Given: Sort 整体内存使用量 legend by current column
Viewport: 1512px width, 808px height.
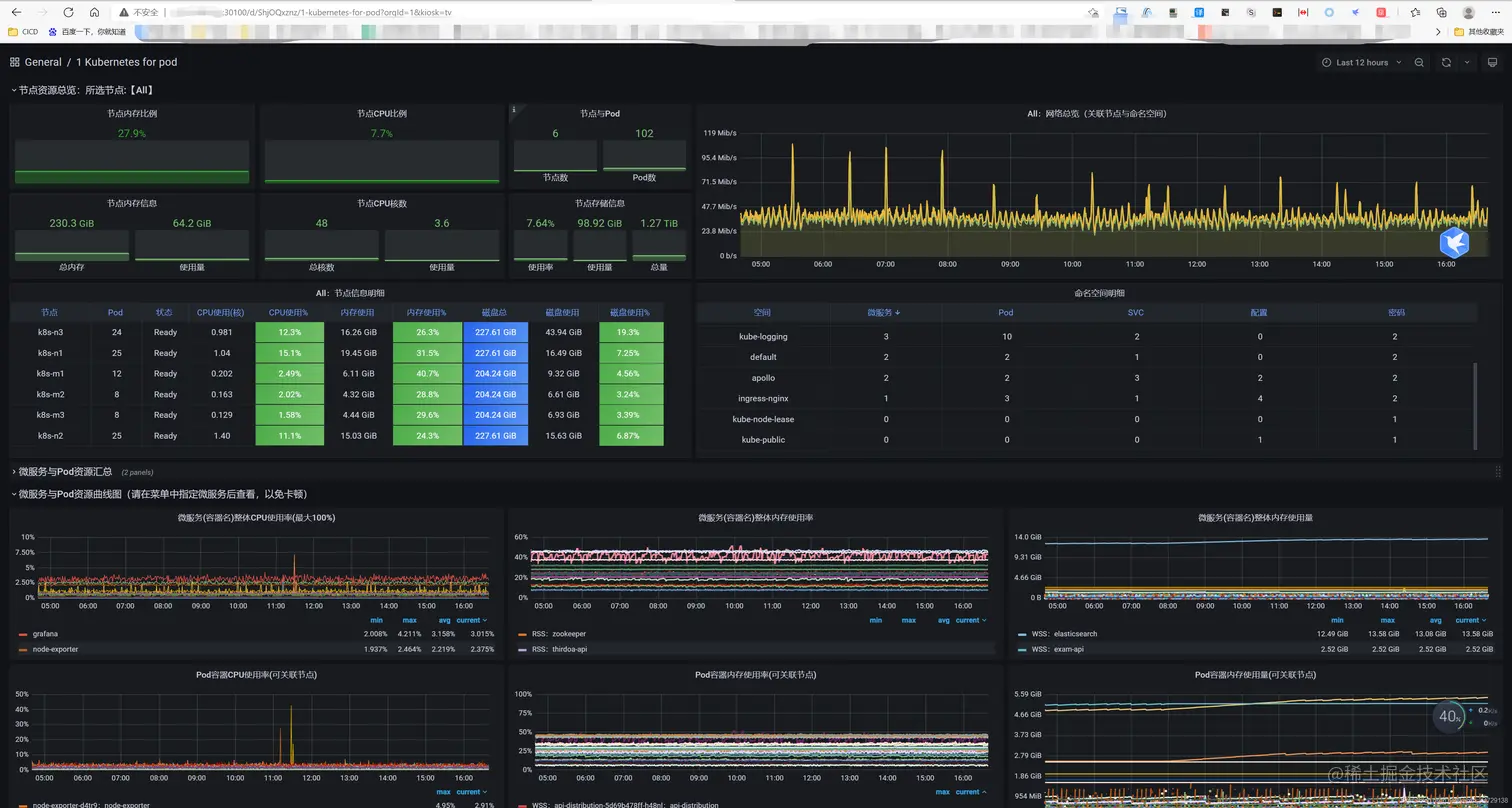Looking at the screenshot, I should pos(1471,621).
